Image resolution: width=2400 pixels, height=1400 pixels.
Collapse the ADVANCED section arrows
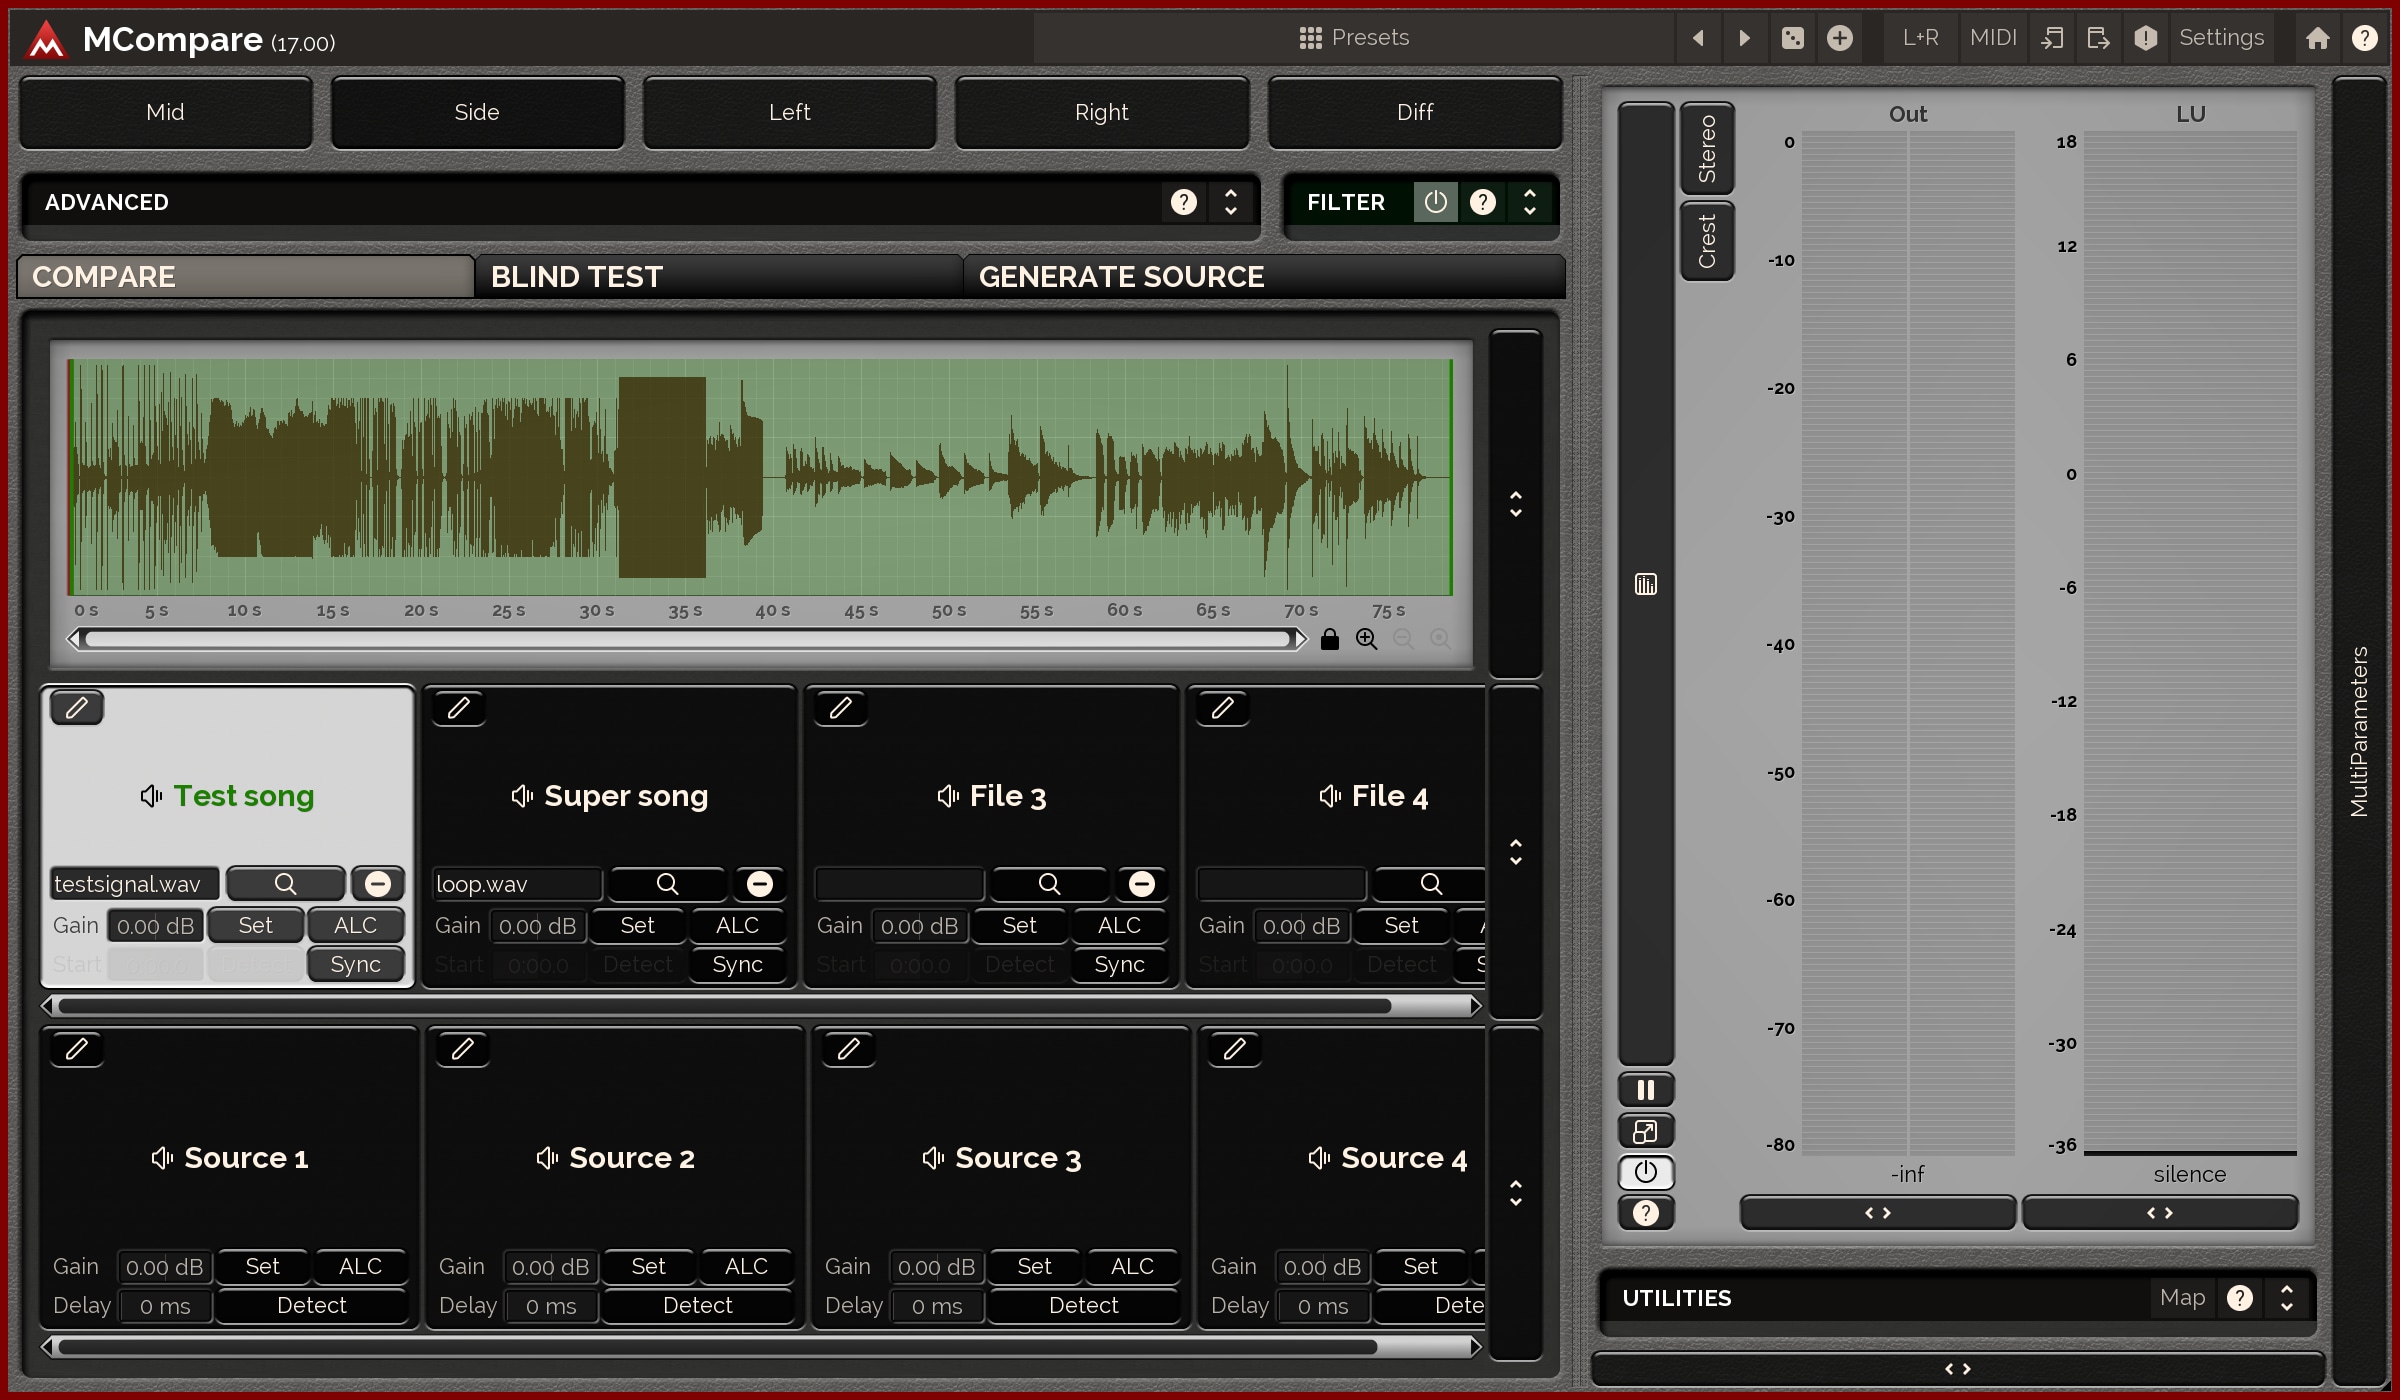pyautogui.click(x=1231, y=202)
